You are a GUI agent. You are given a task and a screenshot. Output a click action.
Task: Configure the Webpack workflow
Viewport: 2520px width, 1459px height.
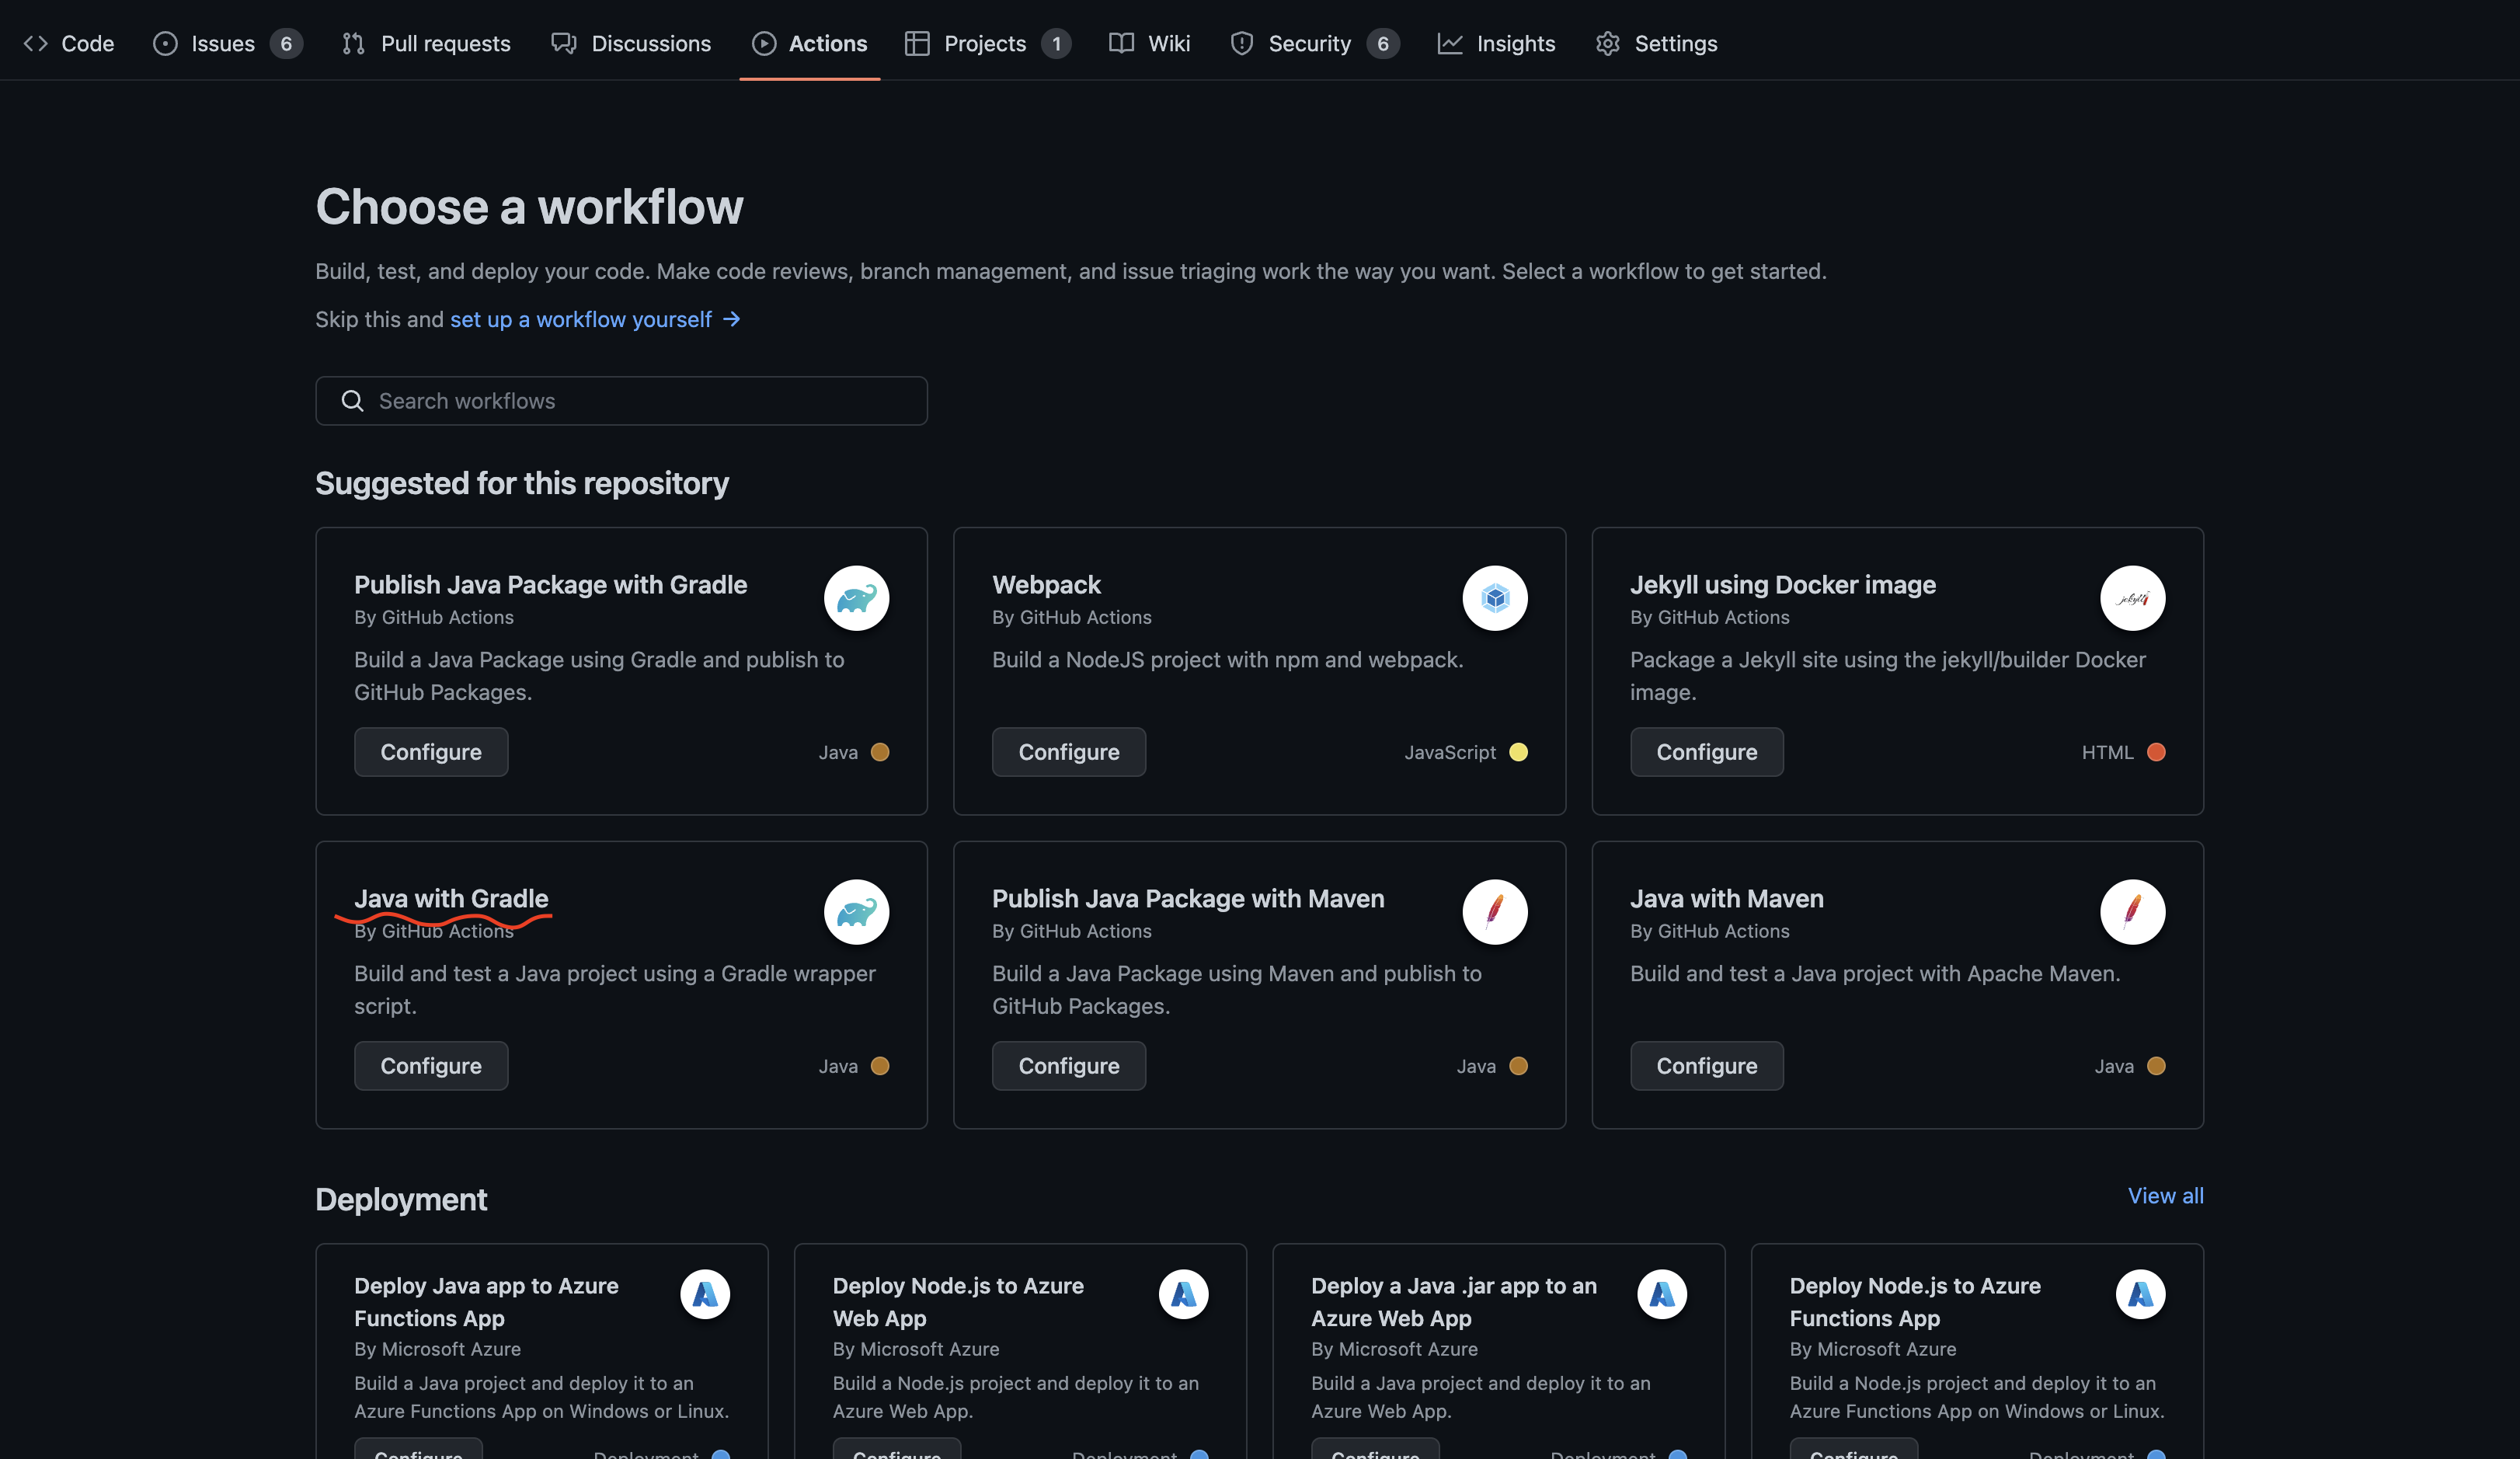coord(1069,752)
